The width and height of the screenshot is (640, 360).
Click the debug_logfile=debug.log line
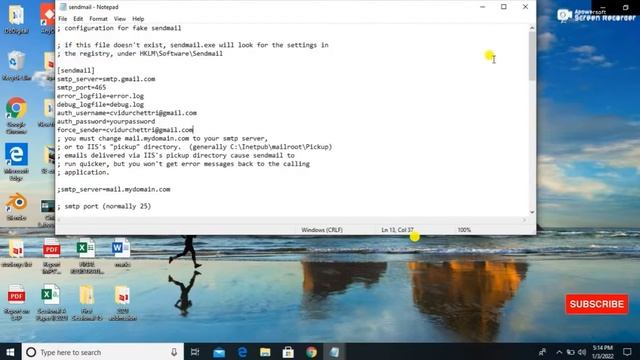[x=100, y=104]
